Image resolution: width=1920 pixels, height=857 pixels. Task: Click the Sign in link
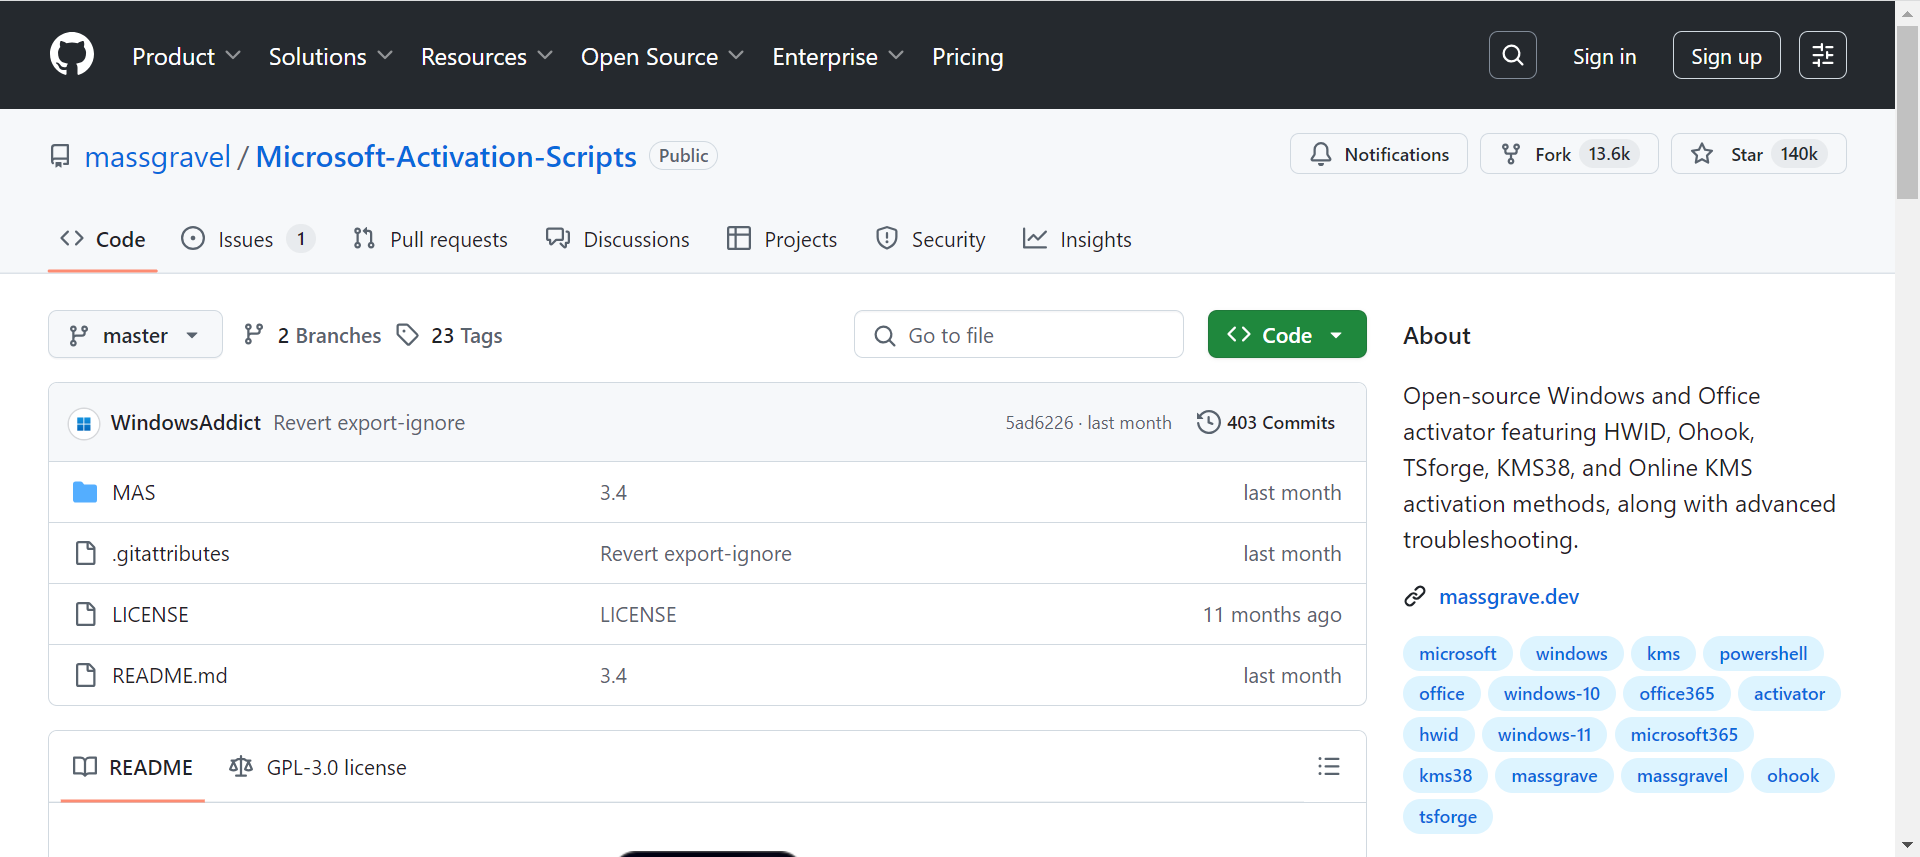coord(1604,56)
